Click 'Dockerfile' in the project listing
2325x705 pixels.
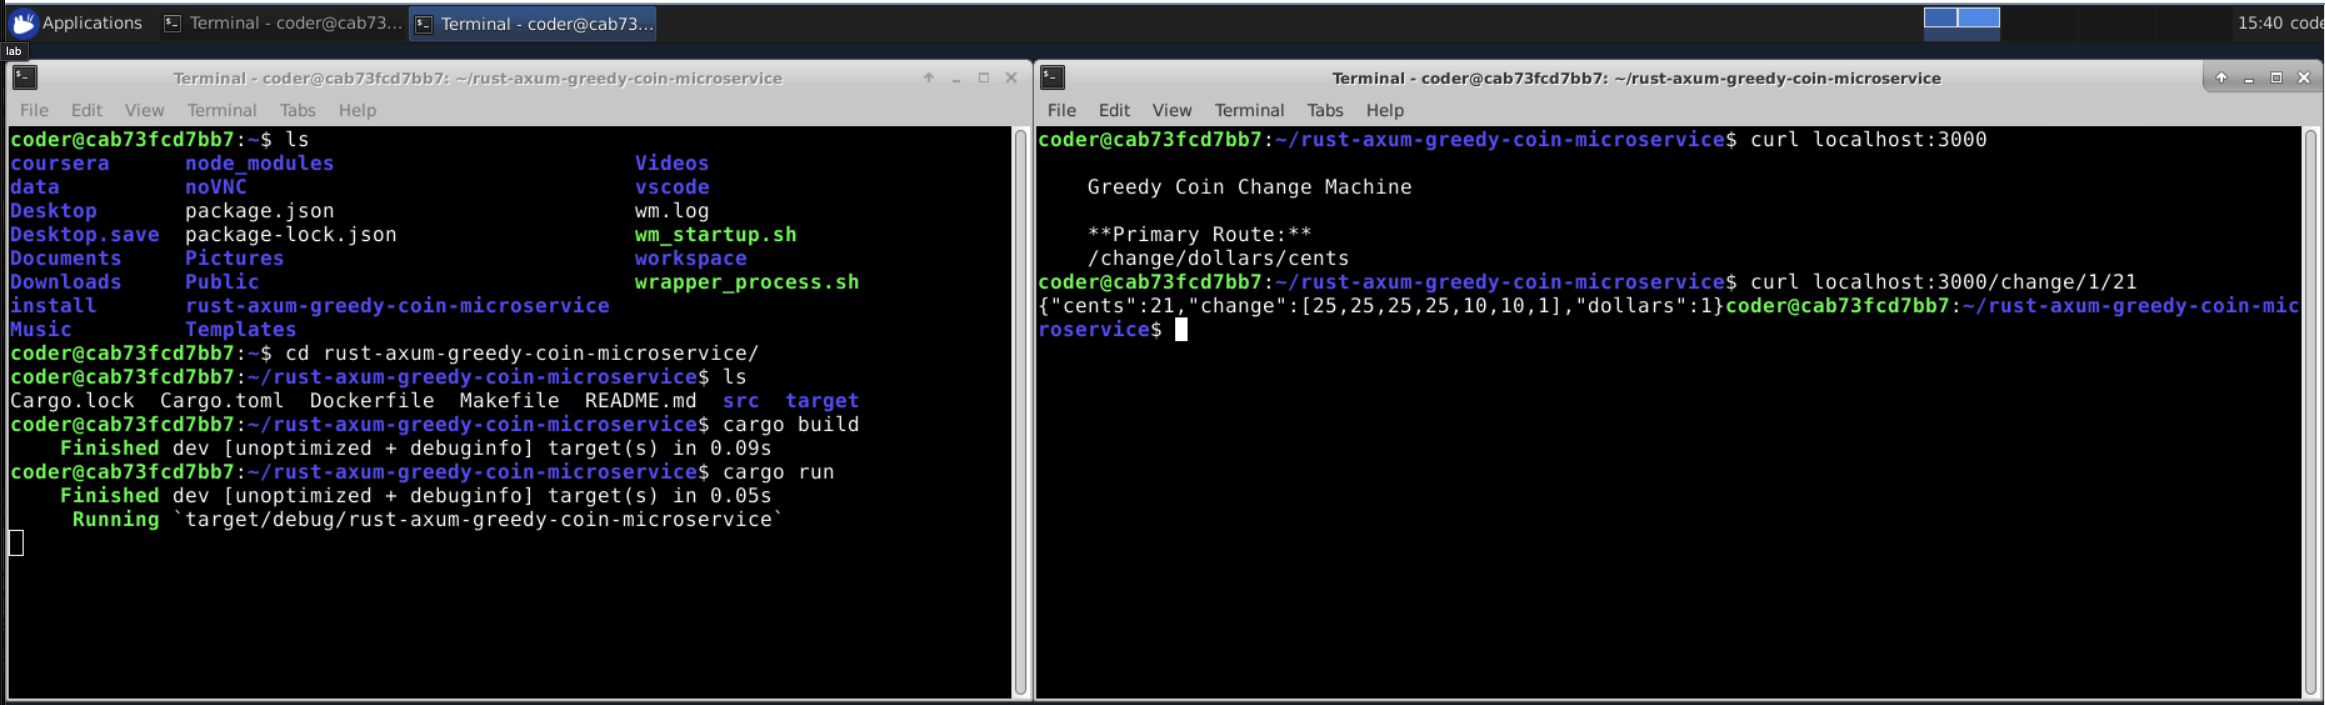371,401
